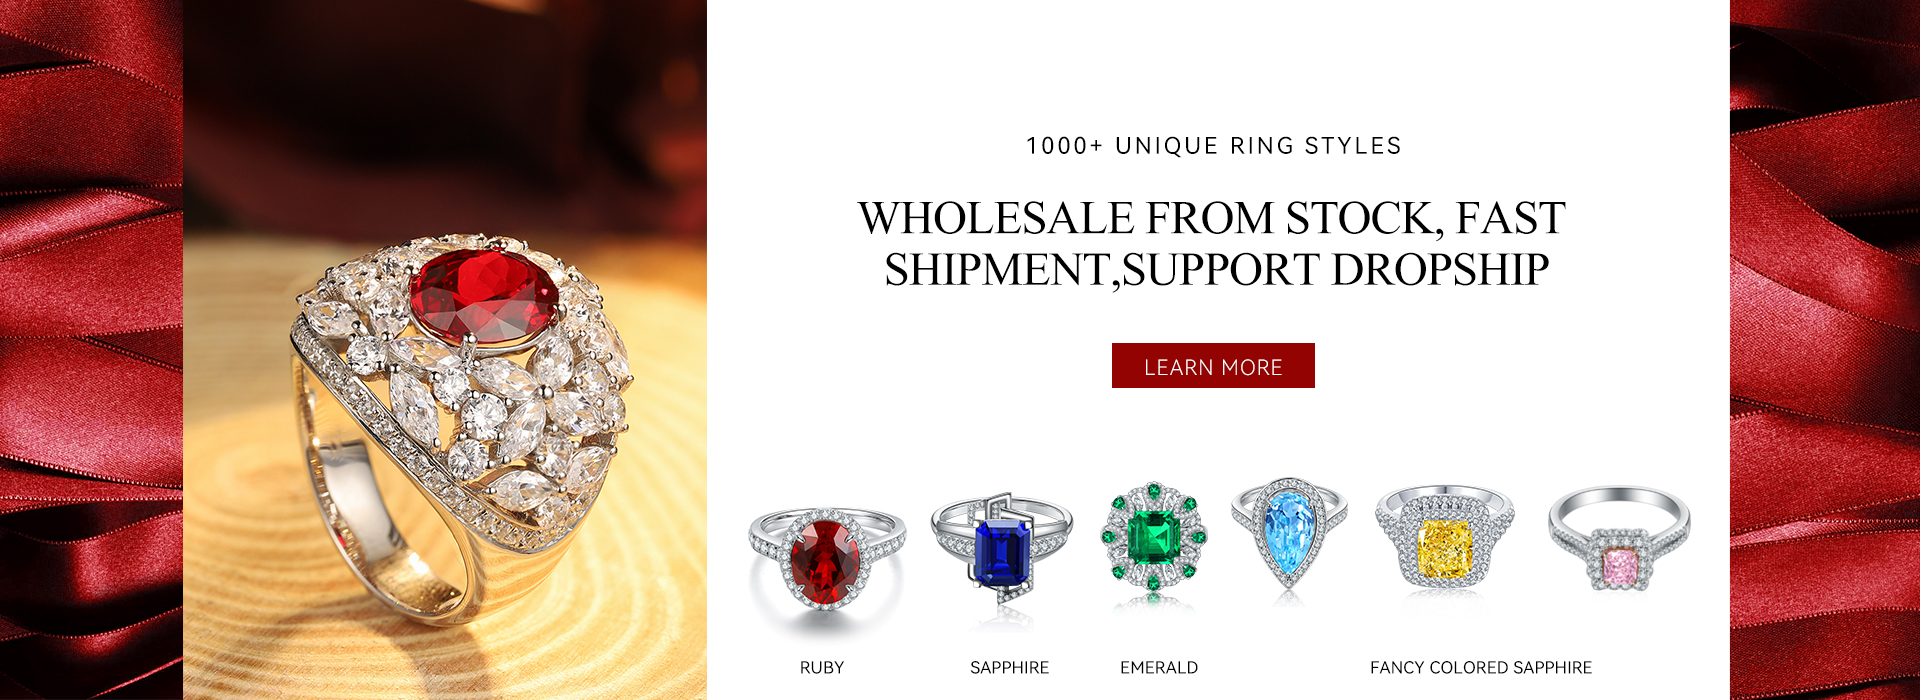Click the wooden surface under the ring
The width and height of the screenshot is (1920, 700).
pyautogui.click(x=600, y=600)
